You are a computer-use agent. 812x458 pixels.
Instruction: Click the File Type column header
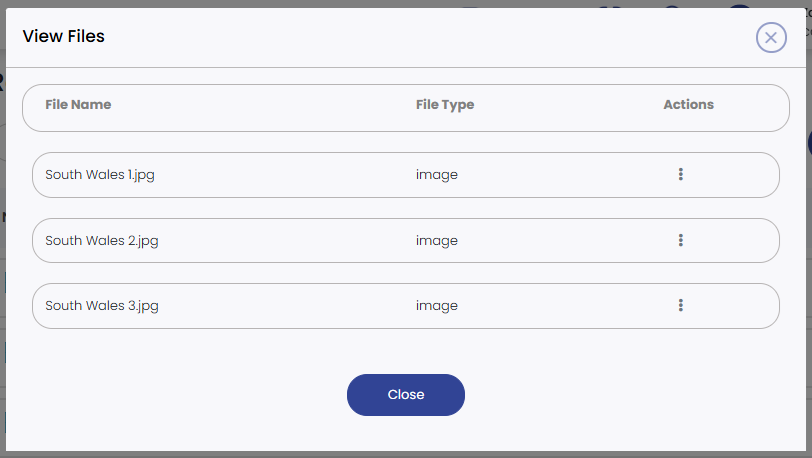point(445,104)
